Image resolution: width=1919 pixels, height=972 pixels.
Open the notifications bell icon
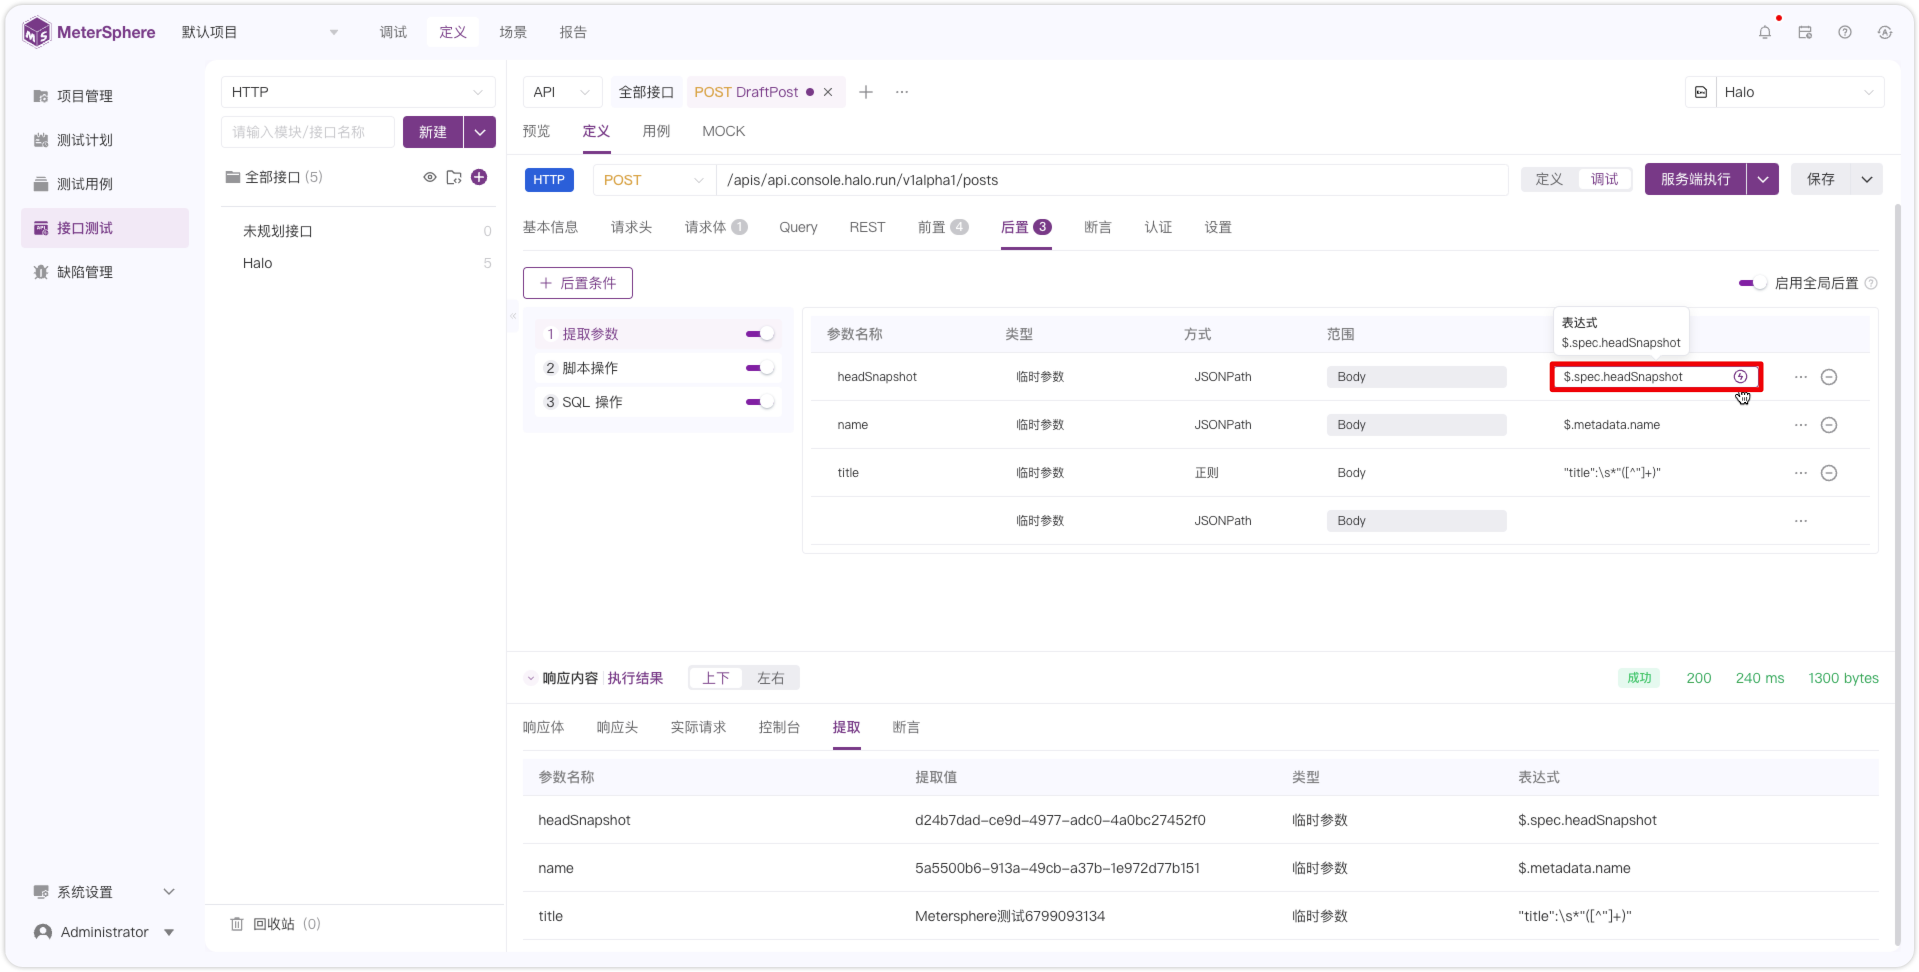point(1765,32)
